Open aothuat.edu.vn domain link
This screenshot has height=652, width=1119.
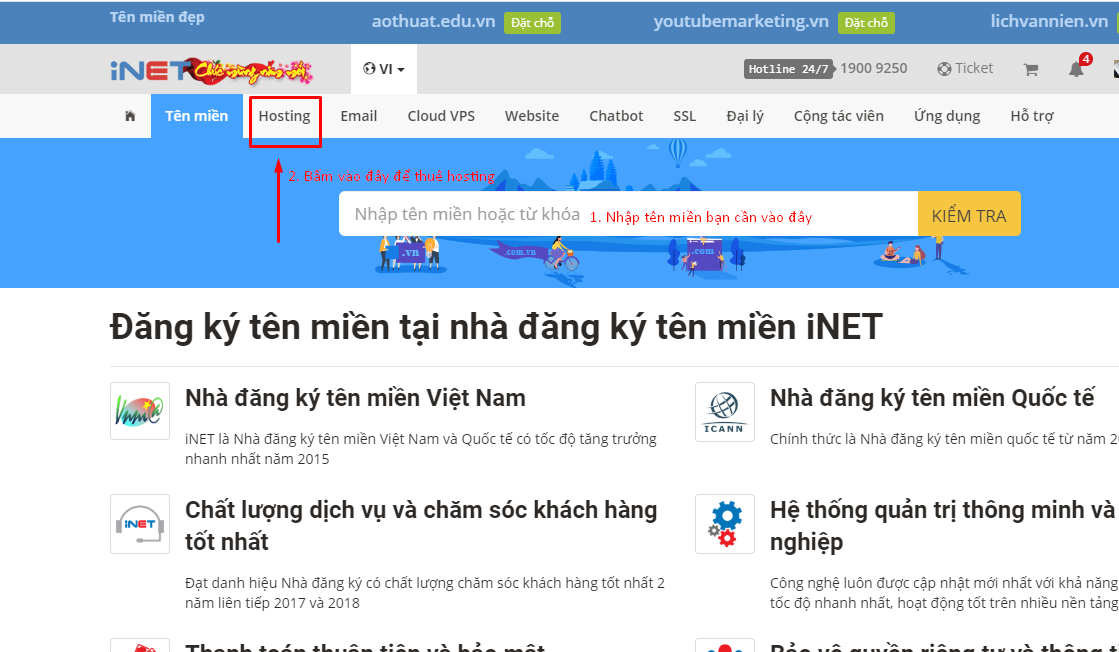click(433, 21)
